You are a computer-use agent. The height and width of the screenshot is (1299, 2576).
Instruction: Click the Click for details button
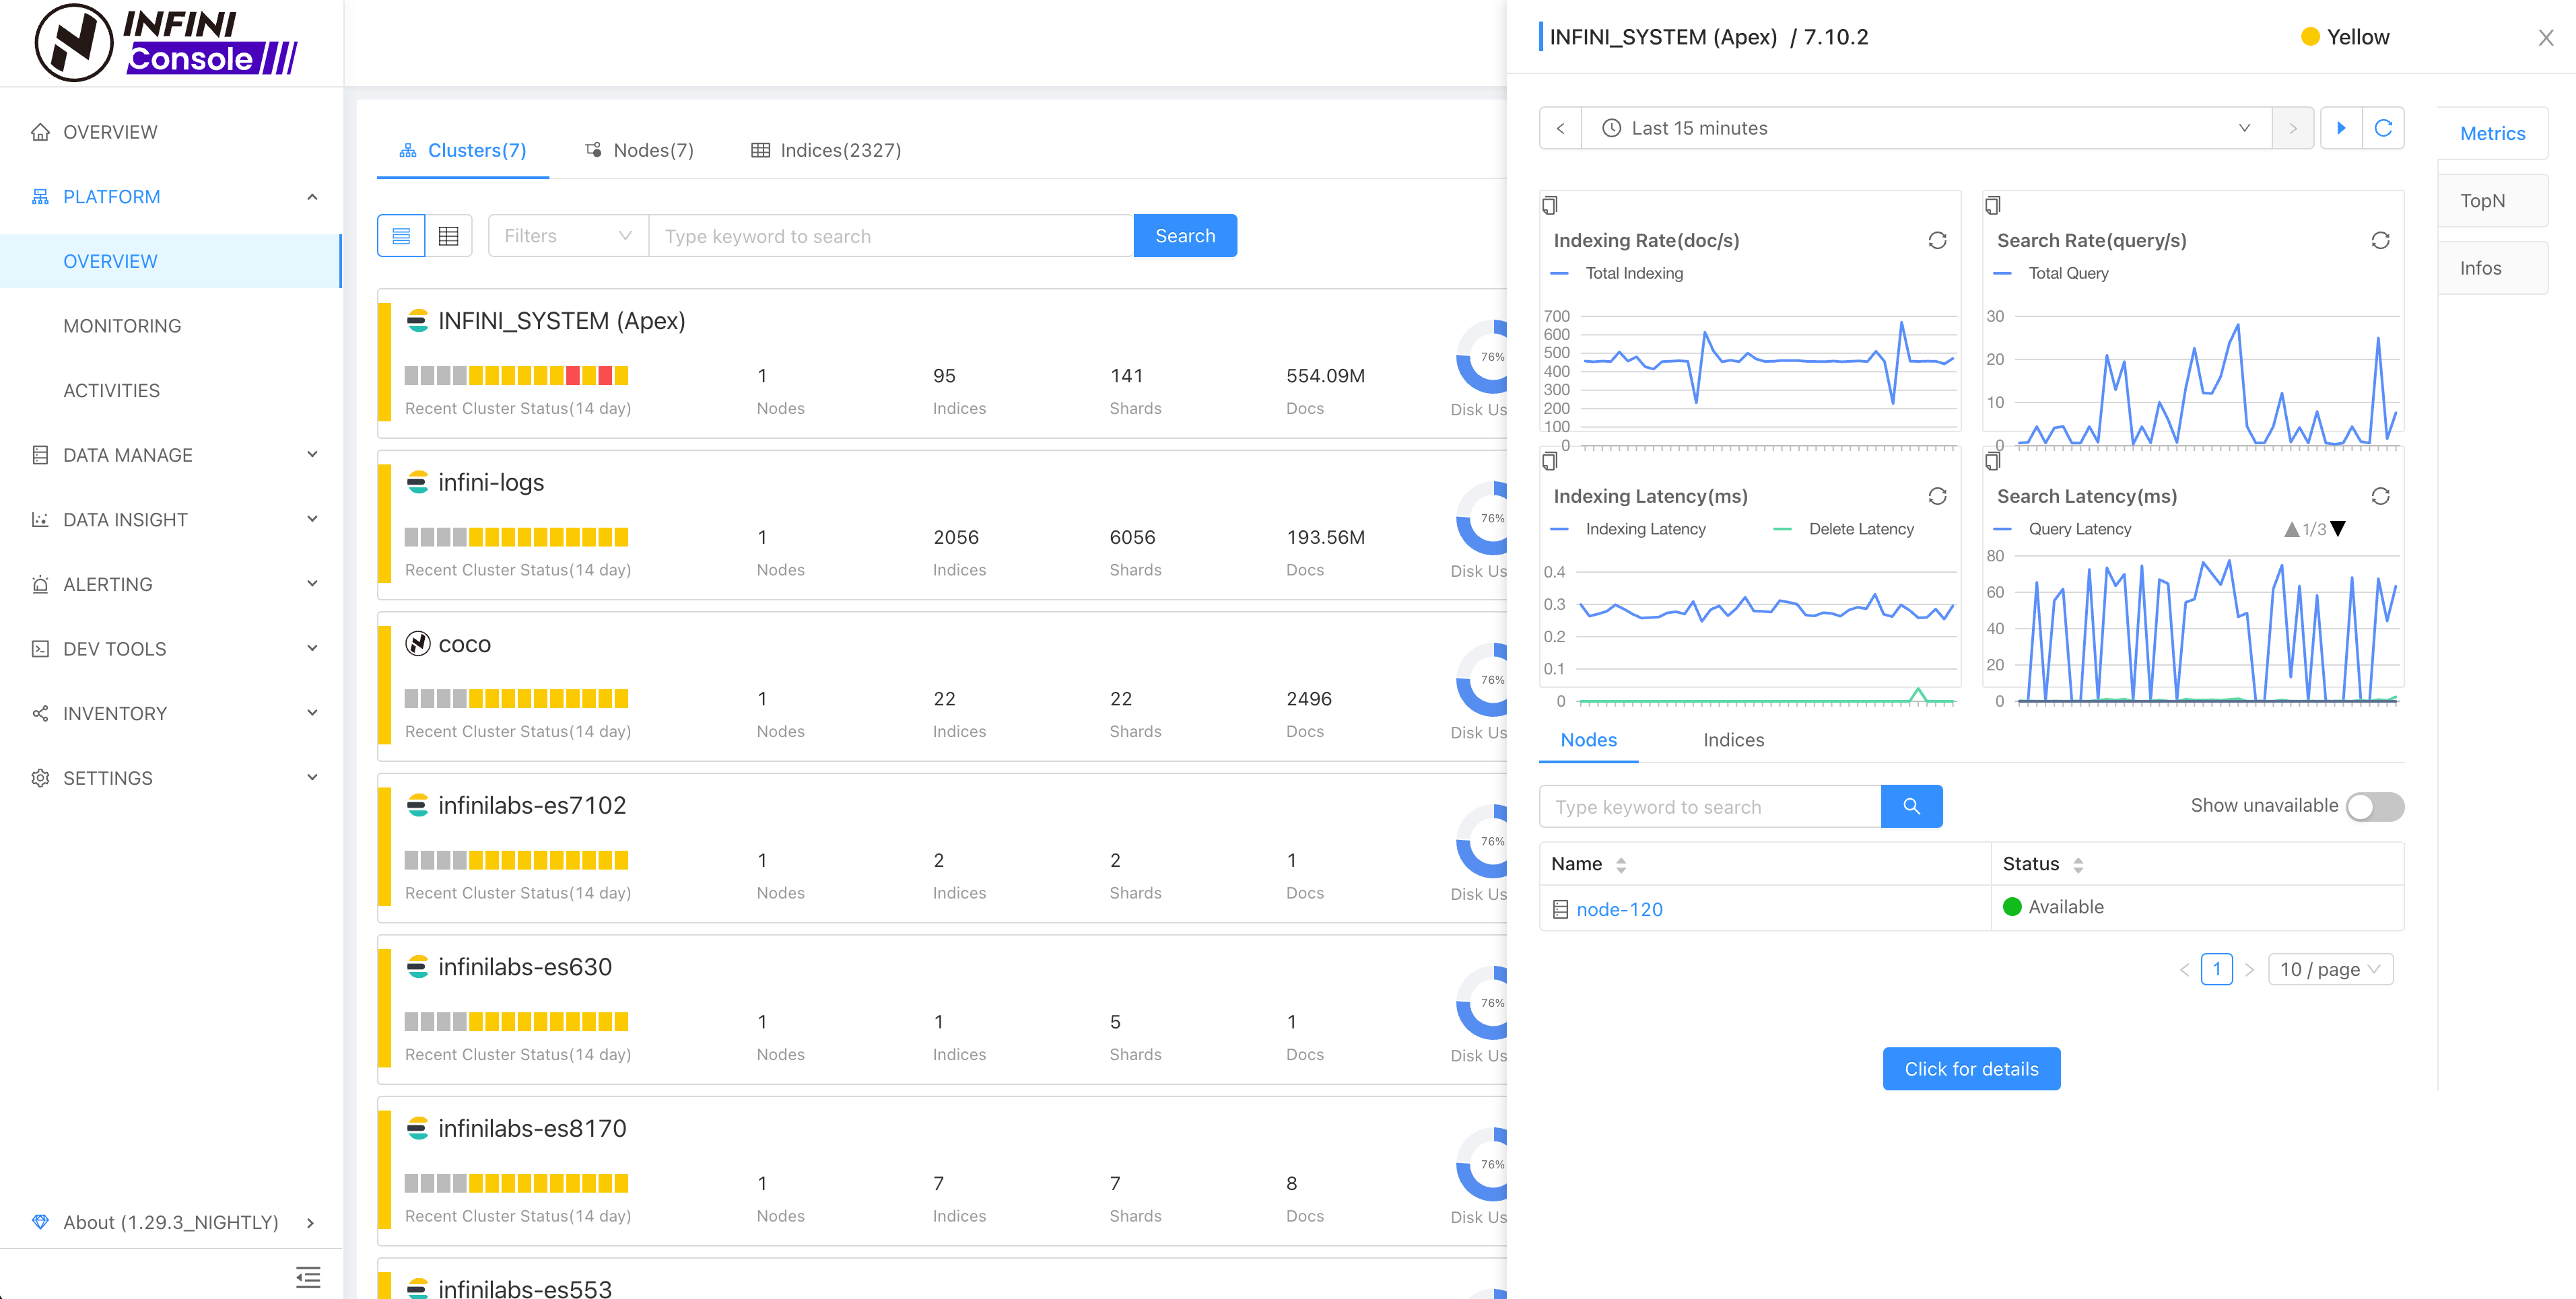tap(1970, 1068)
